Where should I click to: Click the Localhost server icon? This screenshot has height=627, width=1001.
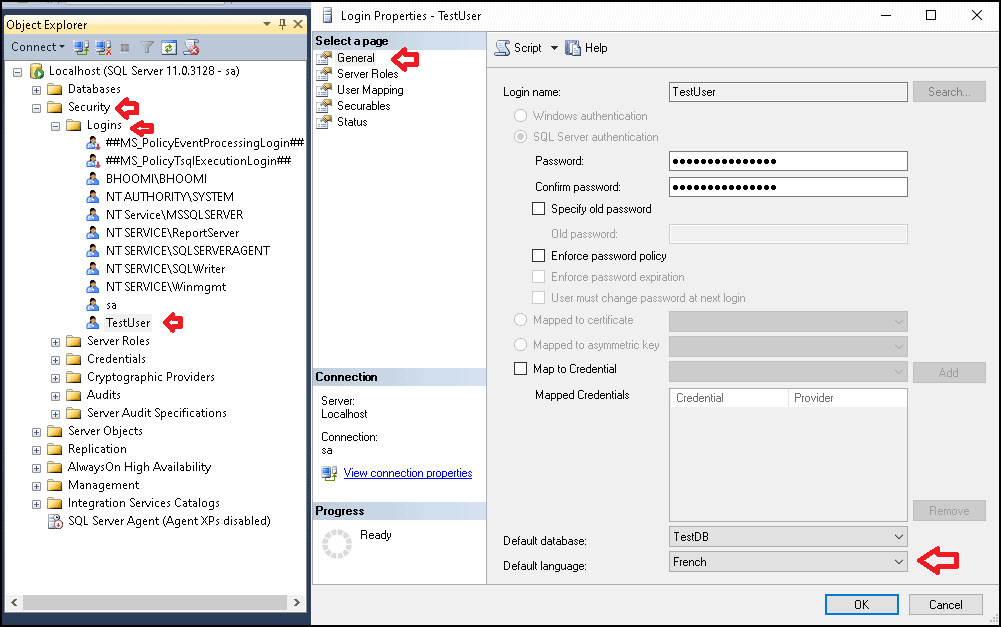(37, 71)
